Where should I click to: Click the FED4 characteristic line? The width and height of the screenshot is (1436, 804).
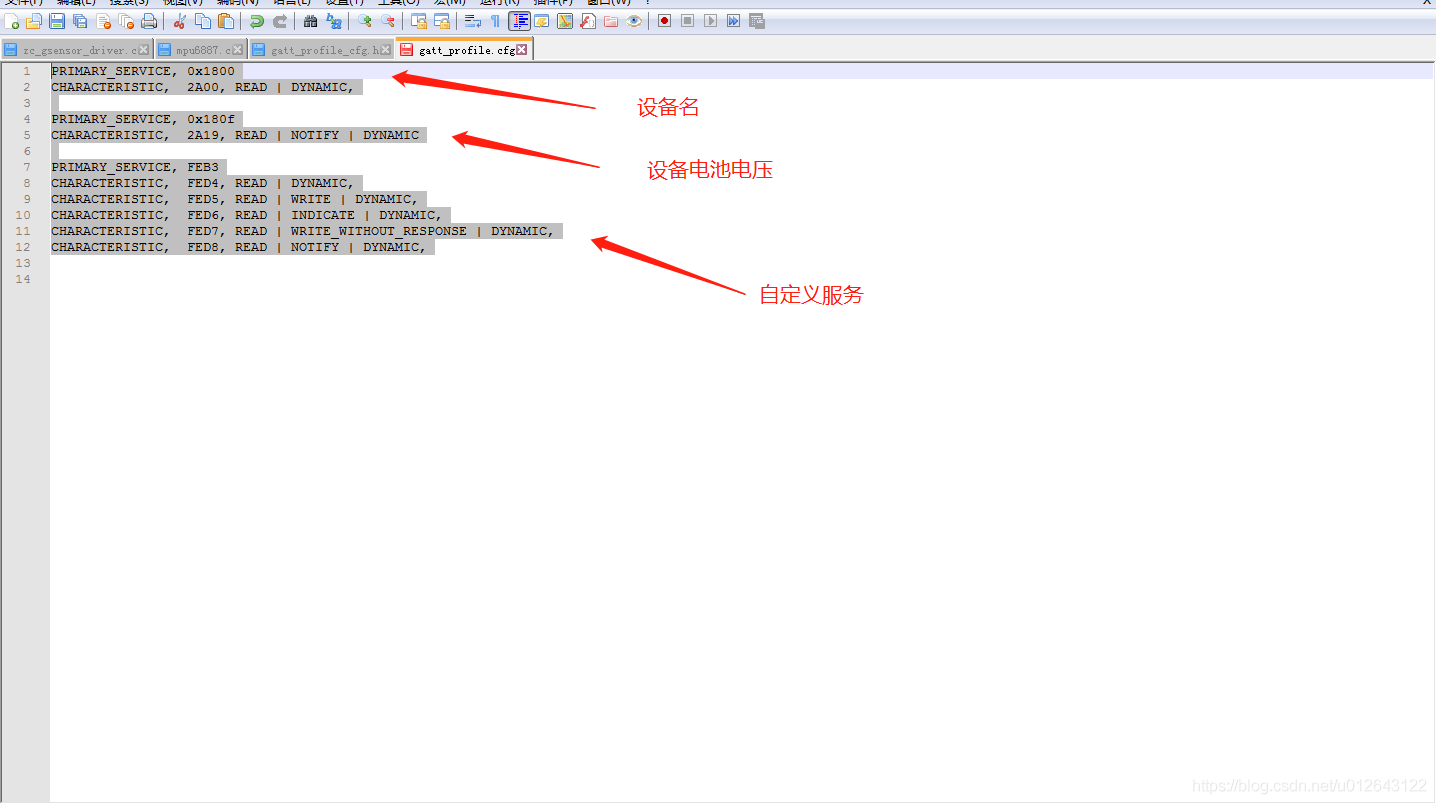point(203,183)
